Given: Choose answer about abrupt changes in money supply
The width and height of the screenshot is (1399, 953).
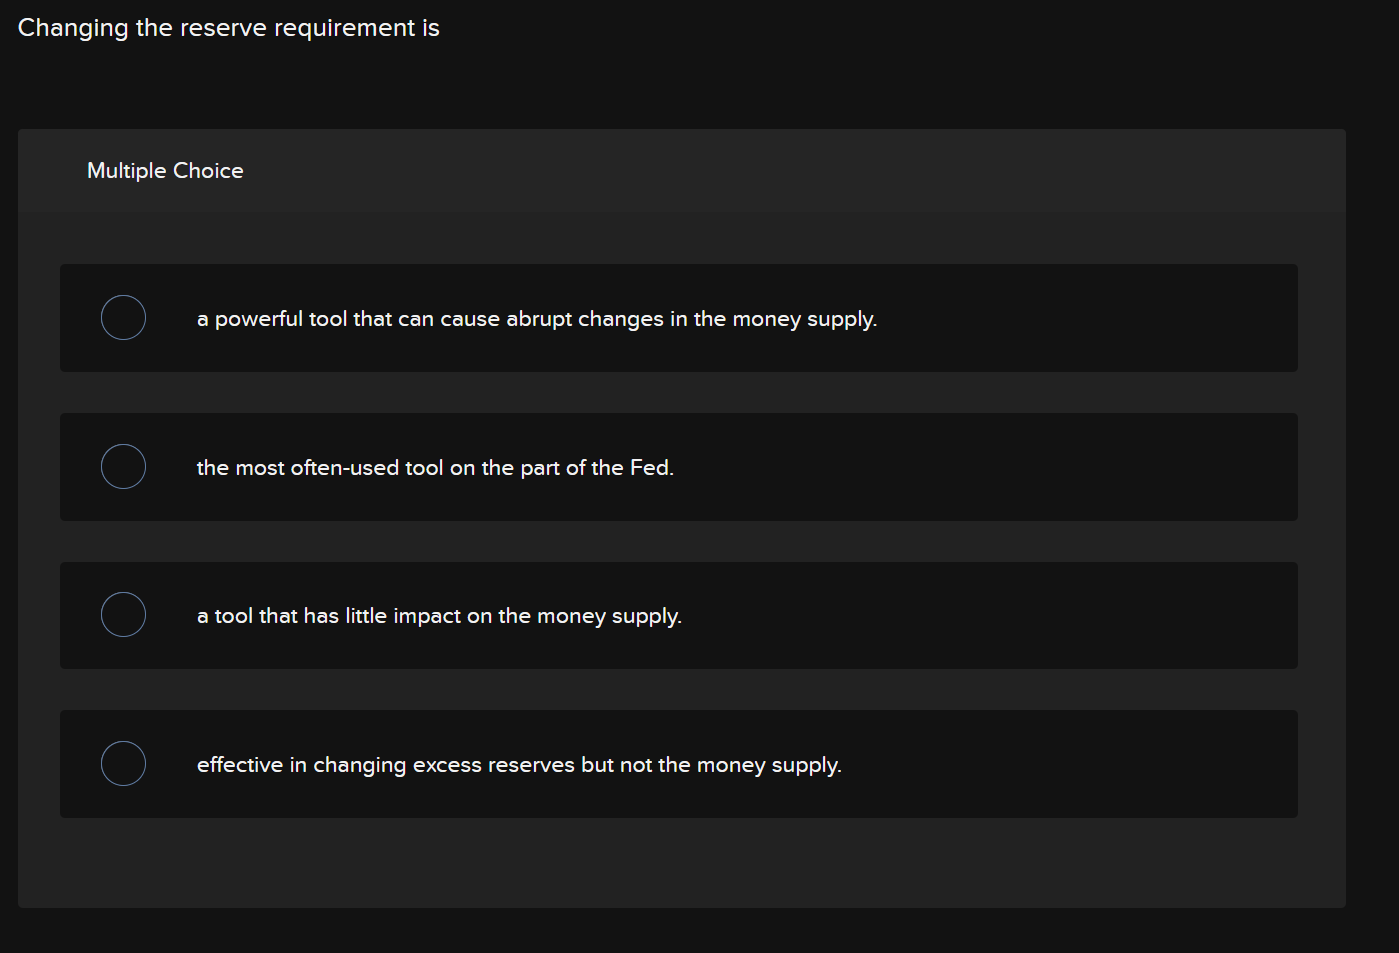Looking at the screenshot, I should pos(537,318).
